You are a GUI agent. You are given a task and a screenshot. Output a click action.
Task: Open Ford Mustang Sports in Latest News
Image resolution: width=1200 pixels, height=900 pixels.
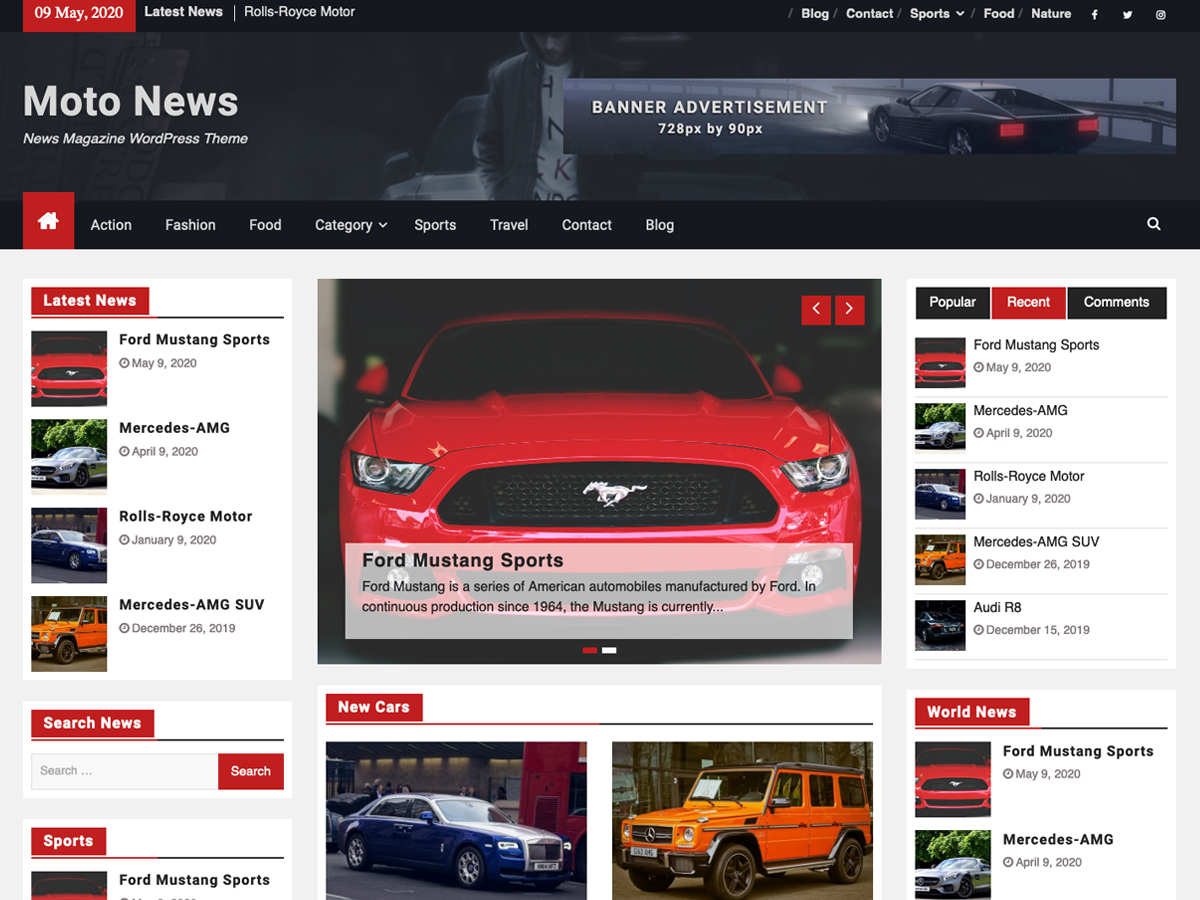coord(194,340)
